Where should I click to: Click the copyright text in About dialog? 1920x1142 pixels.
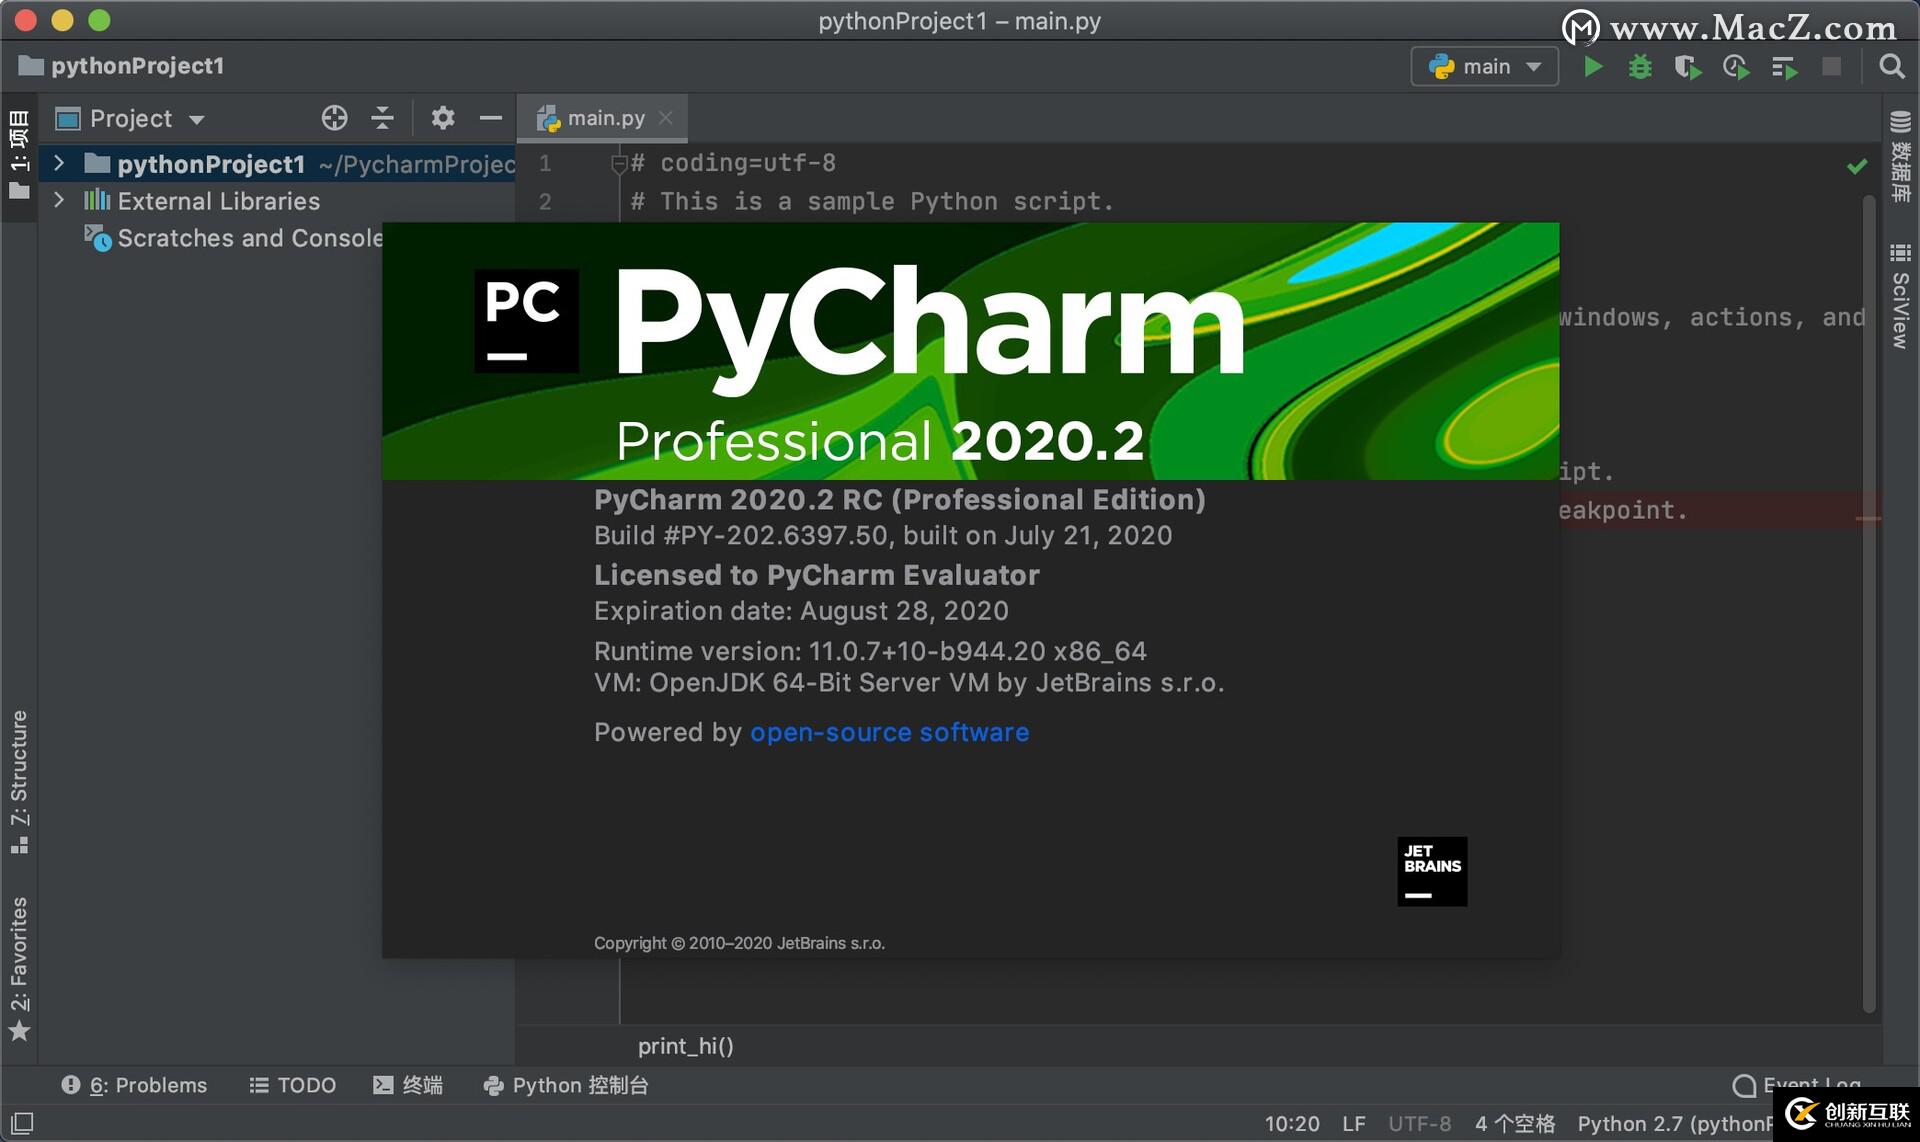739,943
